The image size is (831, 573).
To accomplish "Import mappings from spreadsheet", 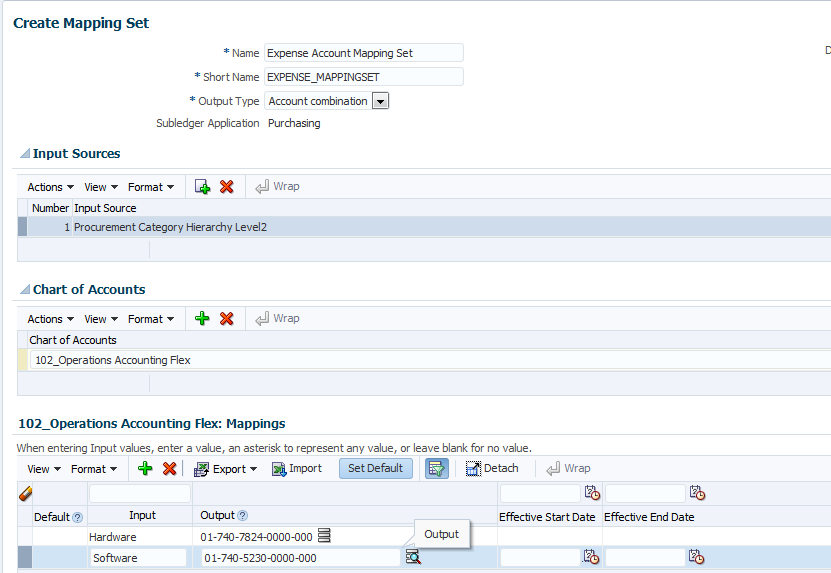I will coord(297,469).
